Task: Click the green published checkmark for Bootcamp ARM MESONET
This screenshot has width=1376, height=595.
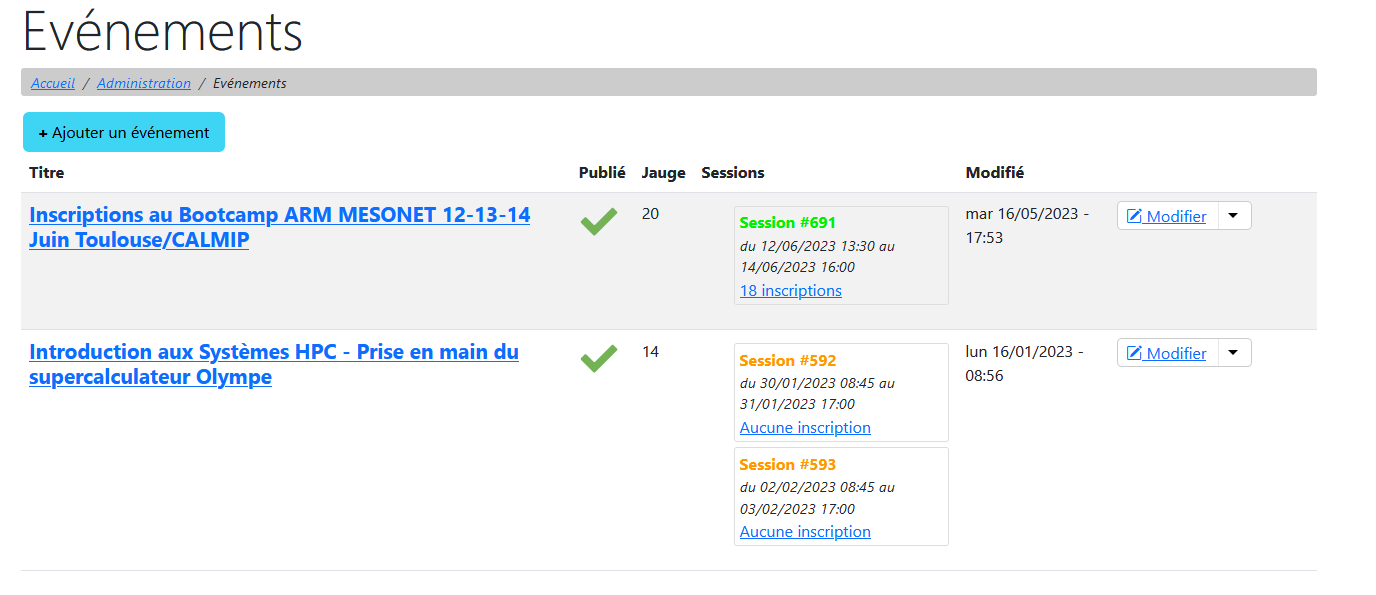Action: click(599, 221)
